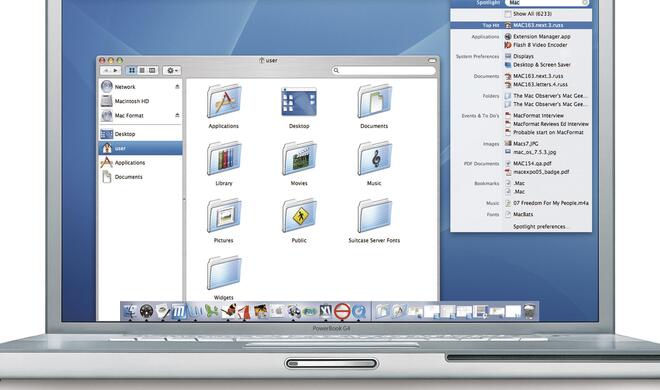The image size is (660, 390).
Task: Open the Applications folder icon in the user window
Action: click(x=224, y=101)
